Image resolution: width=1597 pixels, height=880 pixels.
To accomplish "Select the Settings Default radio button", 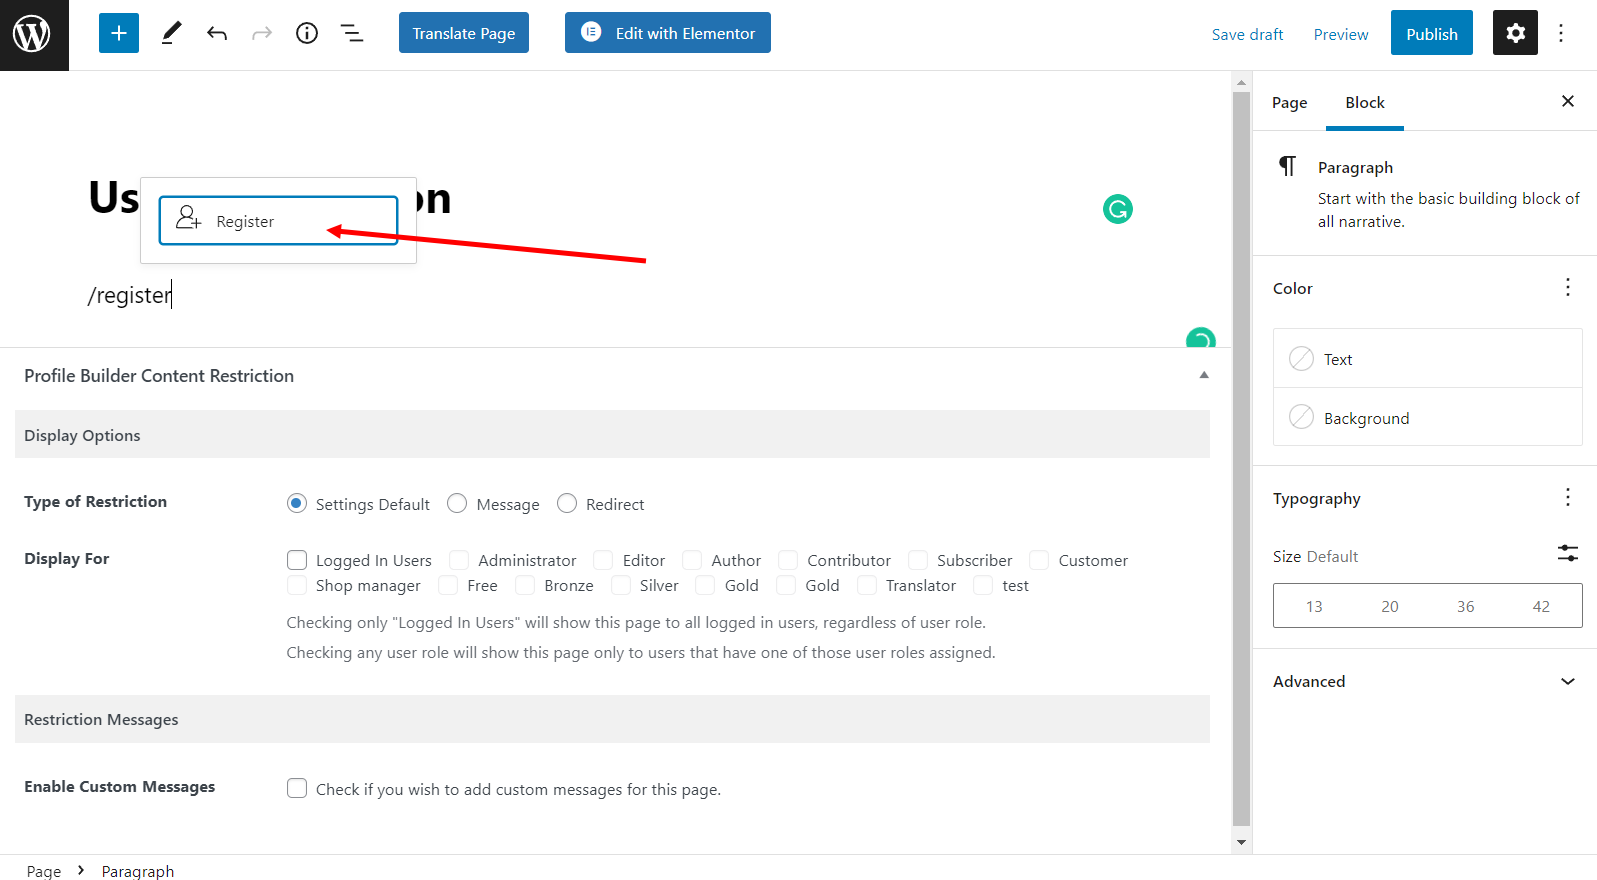I will click(x=297, y=503).
